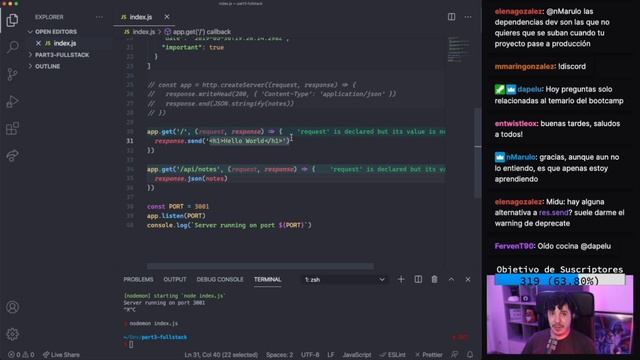
Task: Click the res.send link in chat
Action: click(x=553, y=213)
